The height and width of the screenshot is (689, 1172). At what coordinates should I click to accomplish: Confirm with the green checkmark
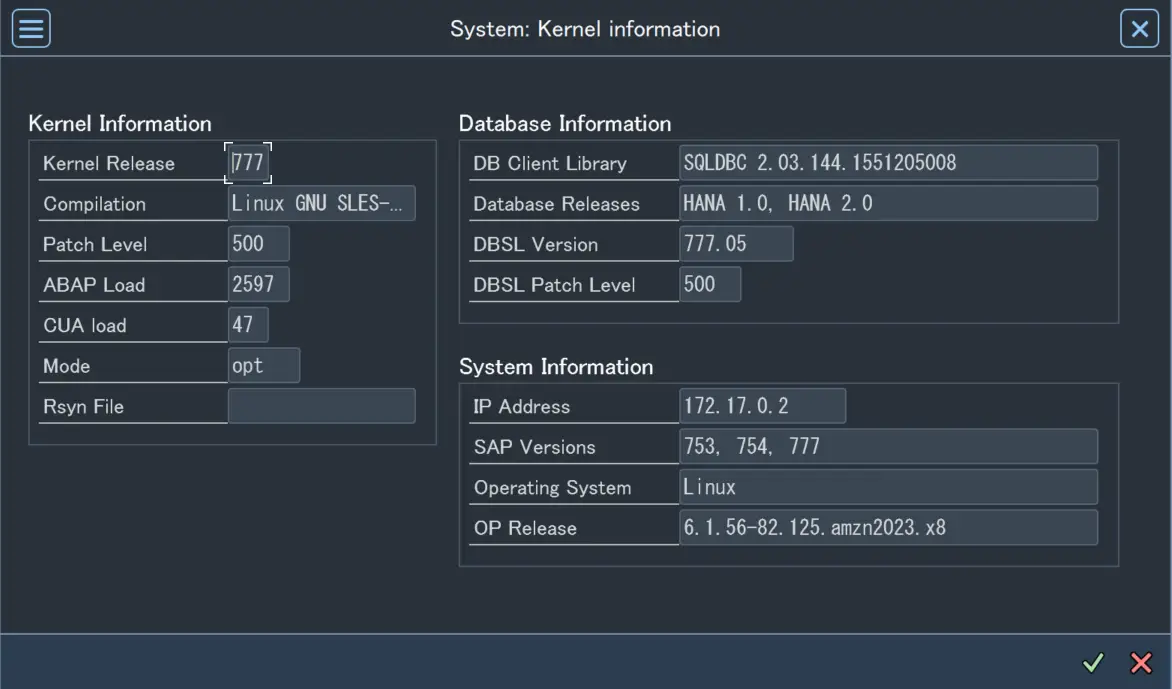pyautogui.click(x=1093, y=662)
